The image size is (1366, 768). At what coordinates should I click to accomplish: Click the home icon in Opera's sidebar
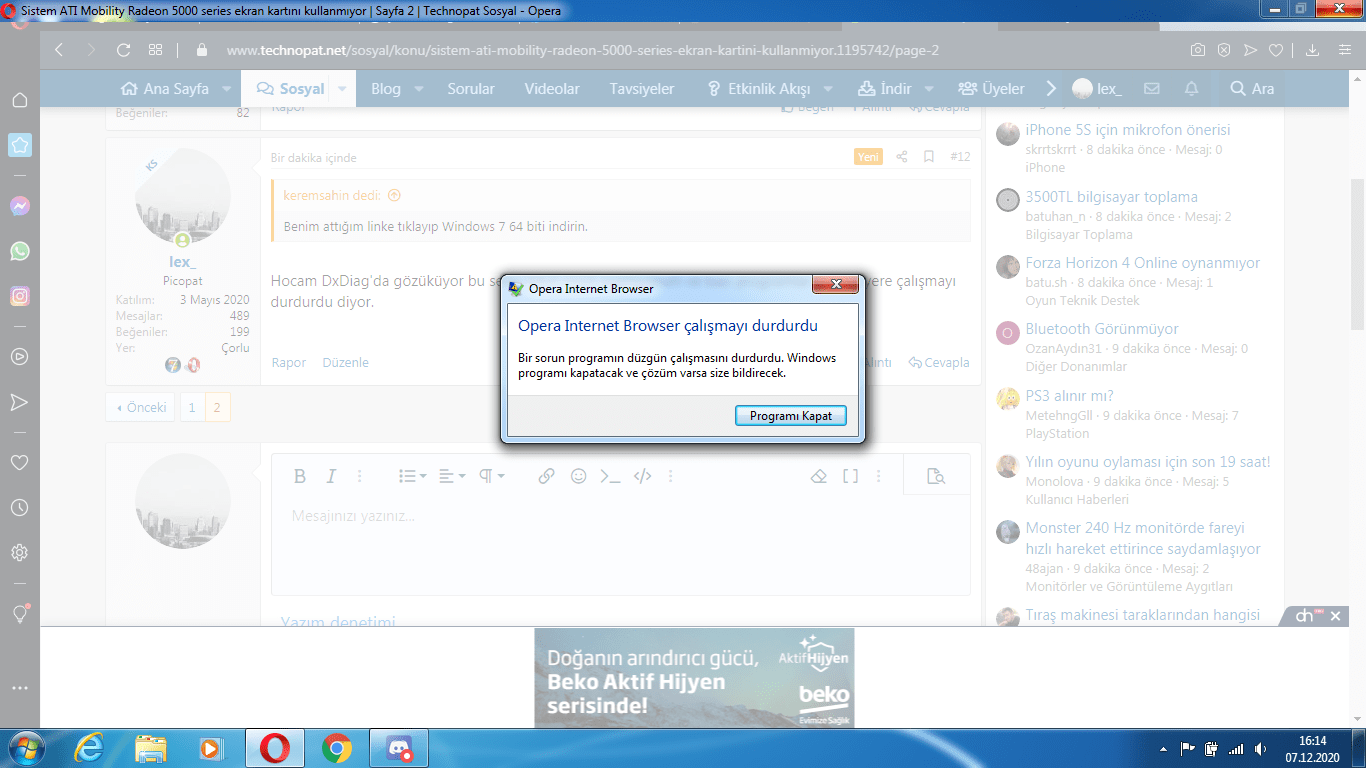click(x=19, y=100)
